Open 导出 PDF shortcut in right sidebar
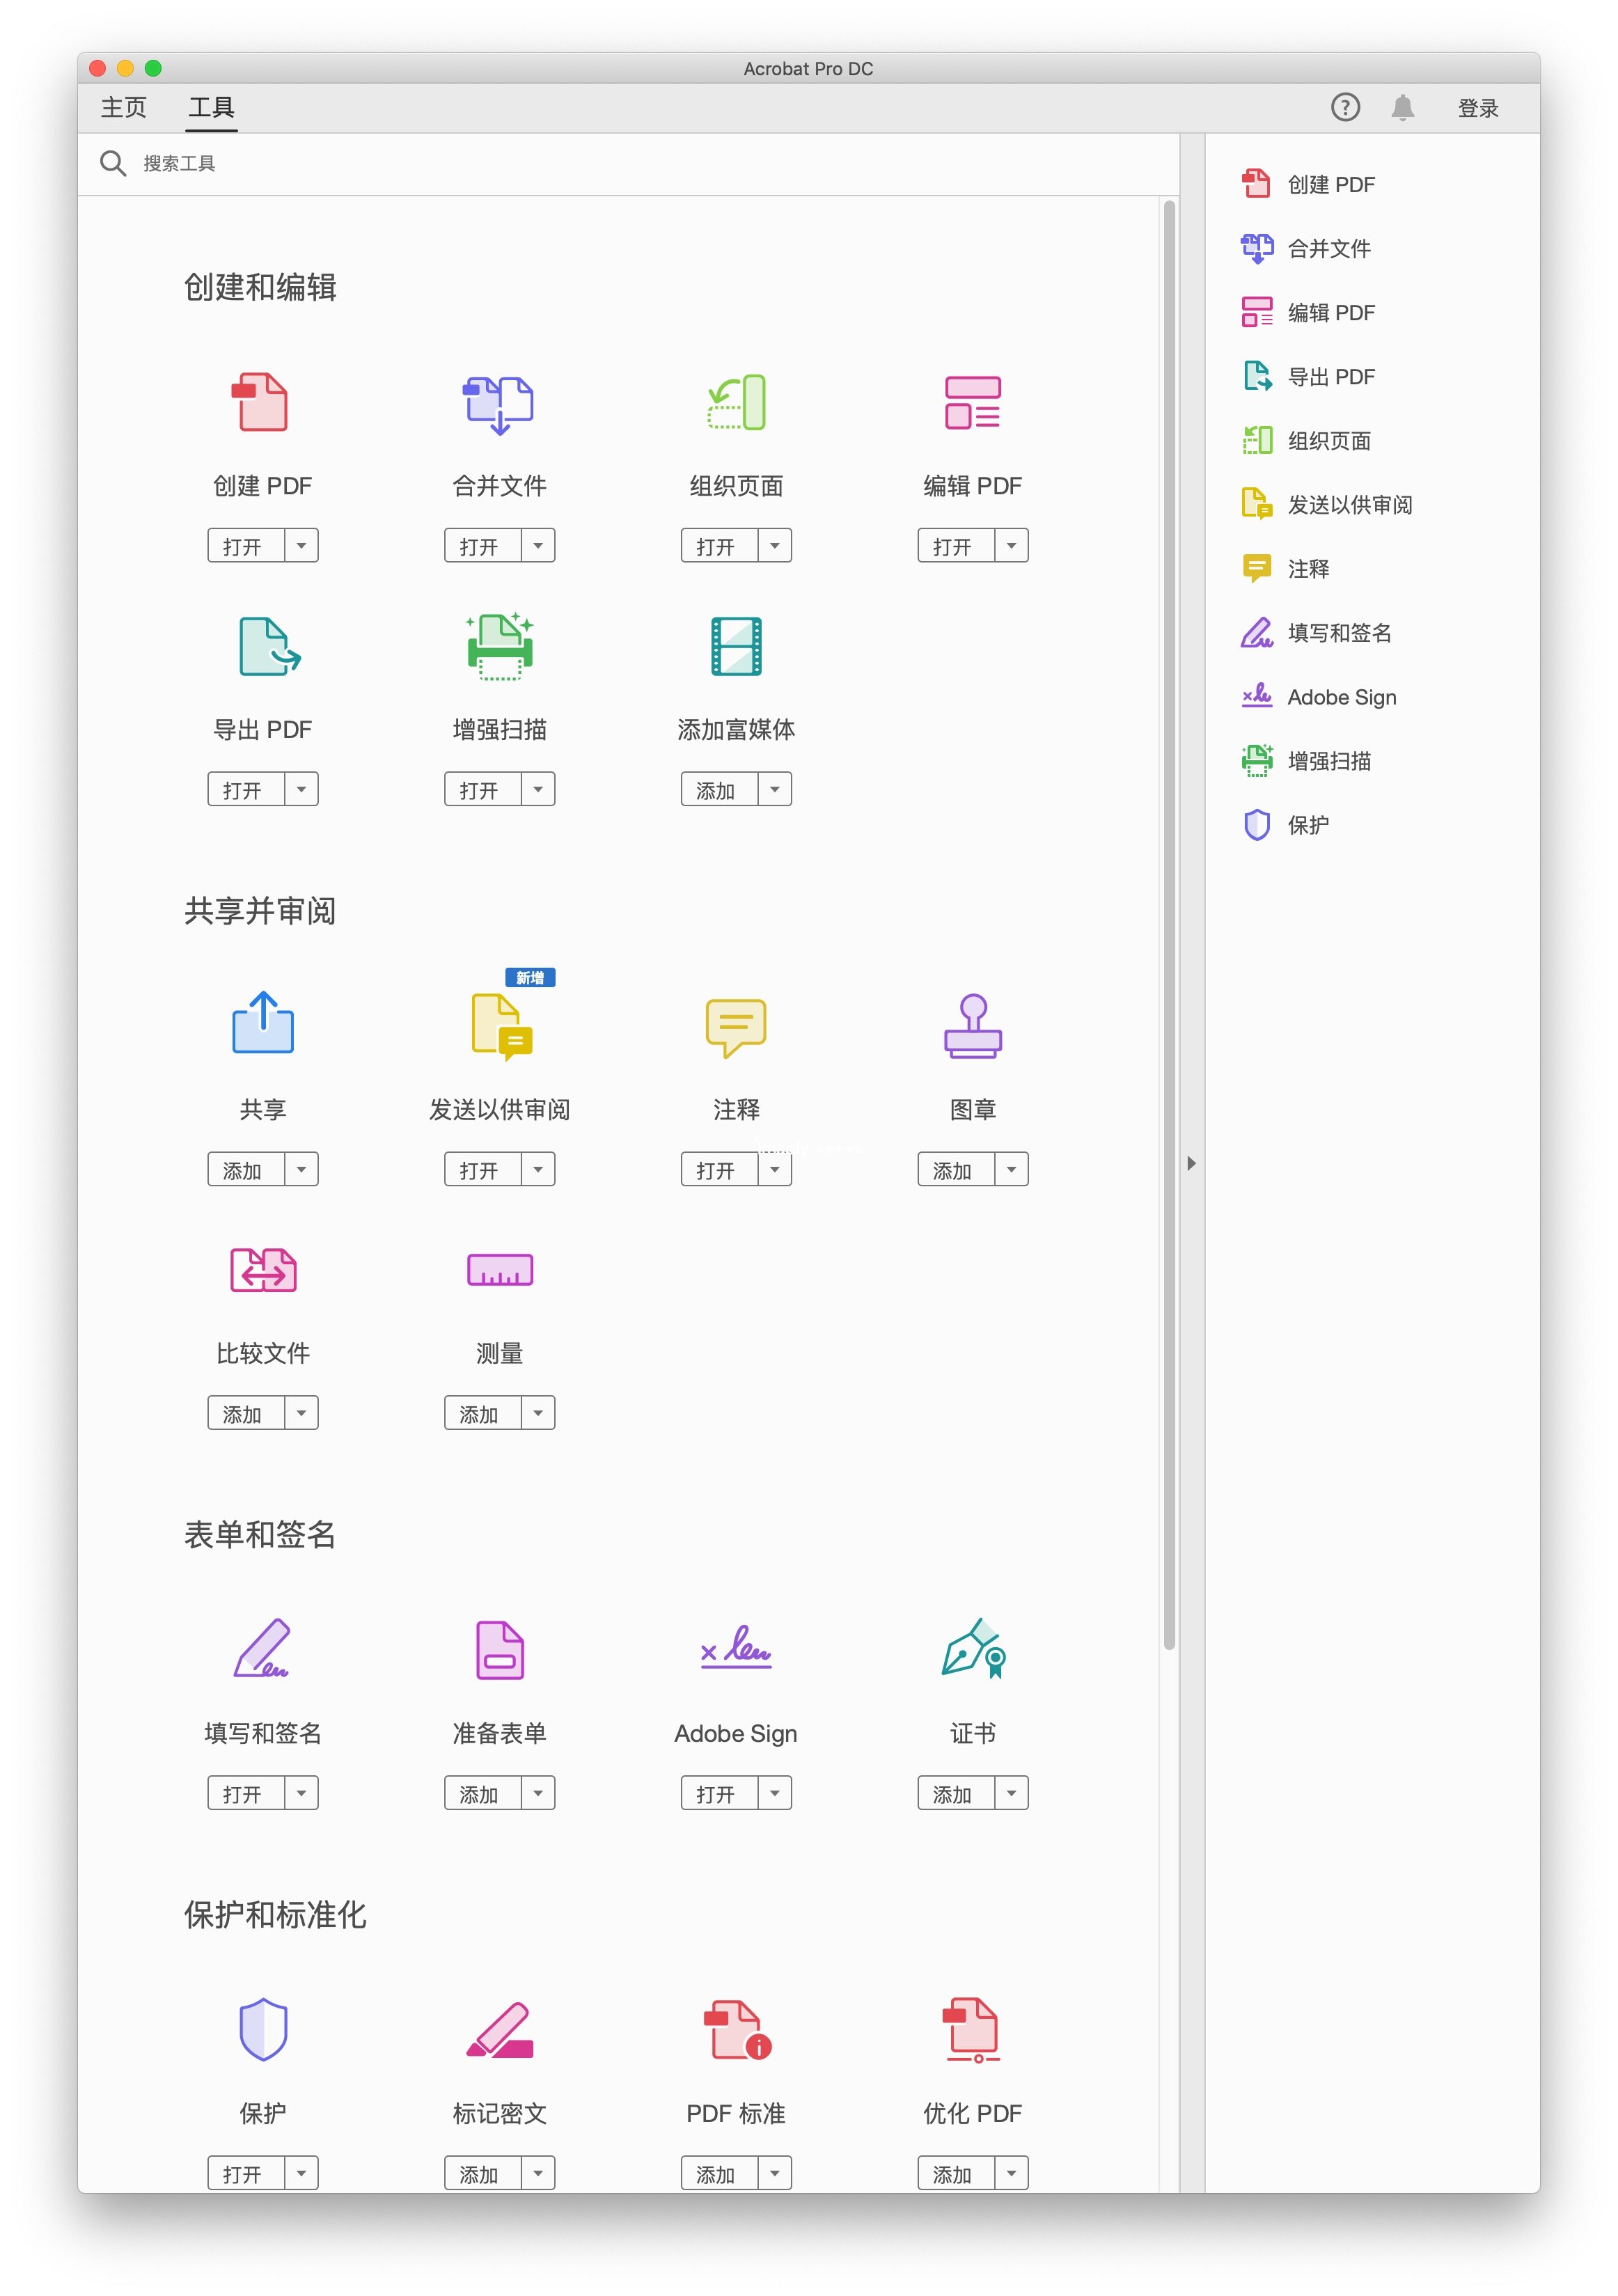The image size is (1618, 2296). coord(1308,376)
